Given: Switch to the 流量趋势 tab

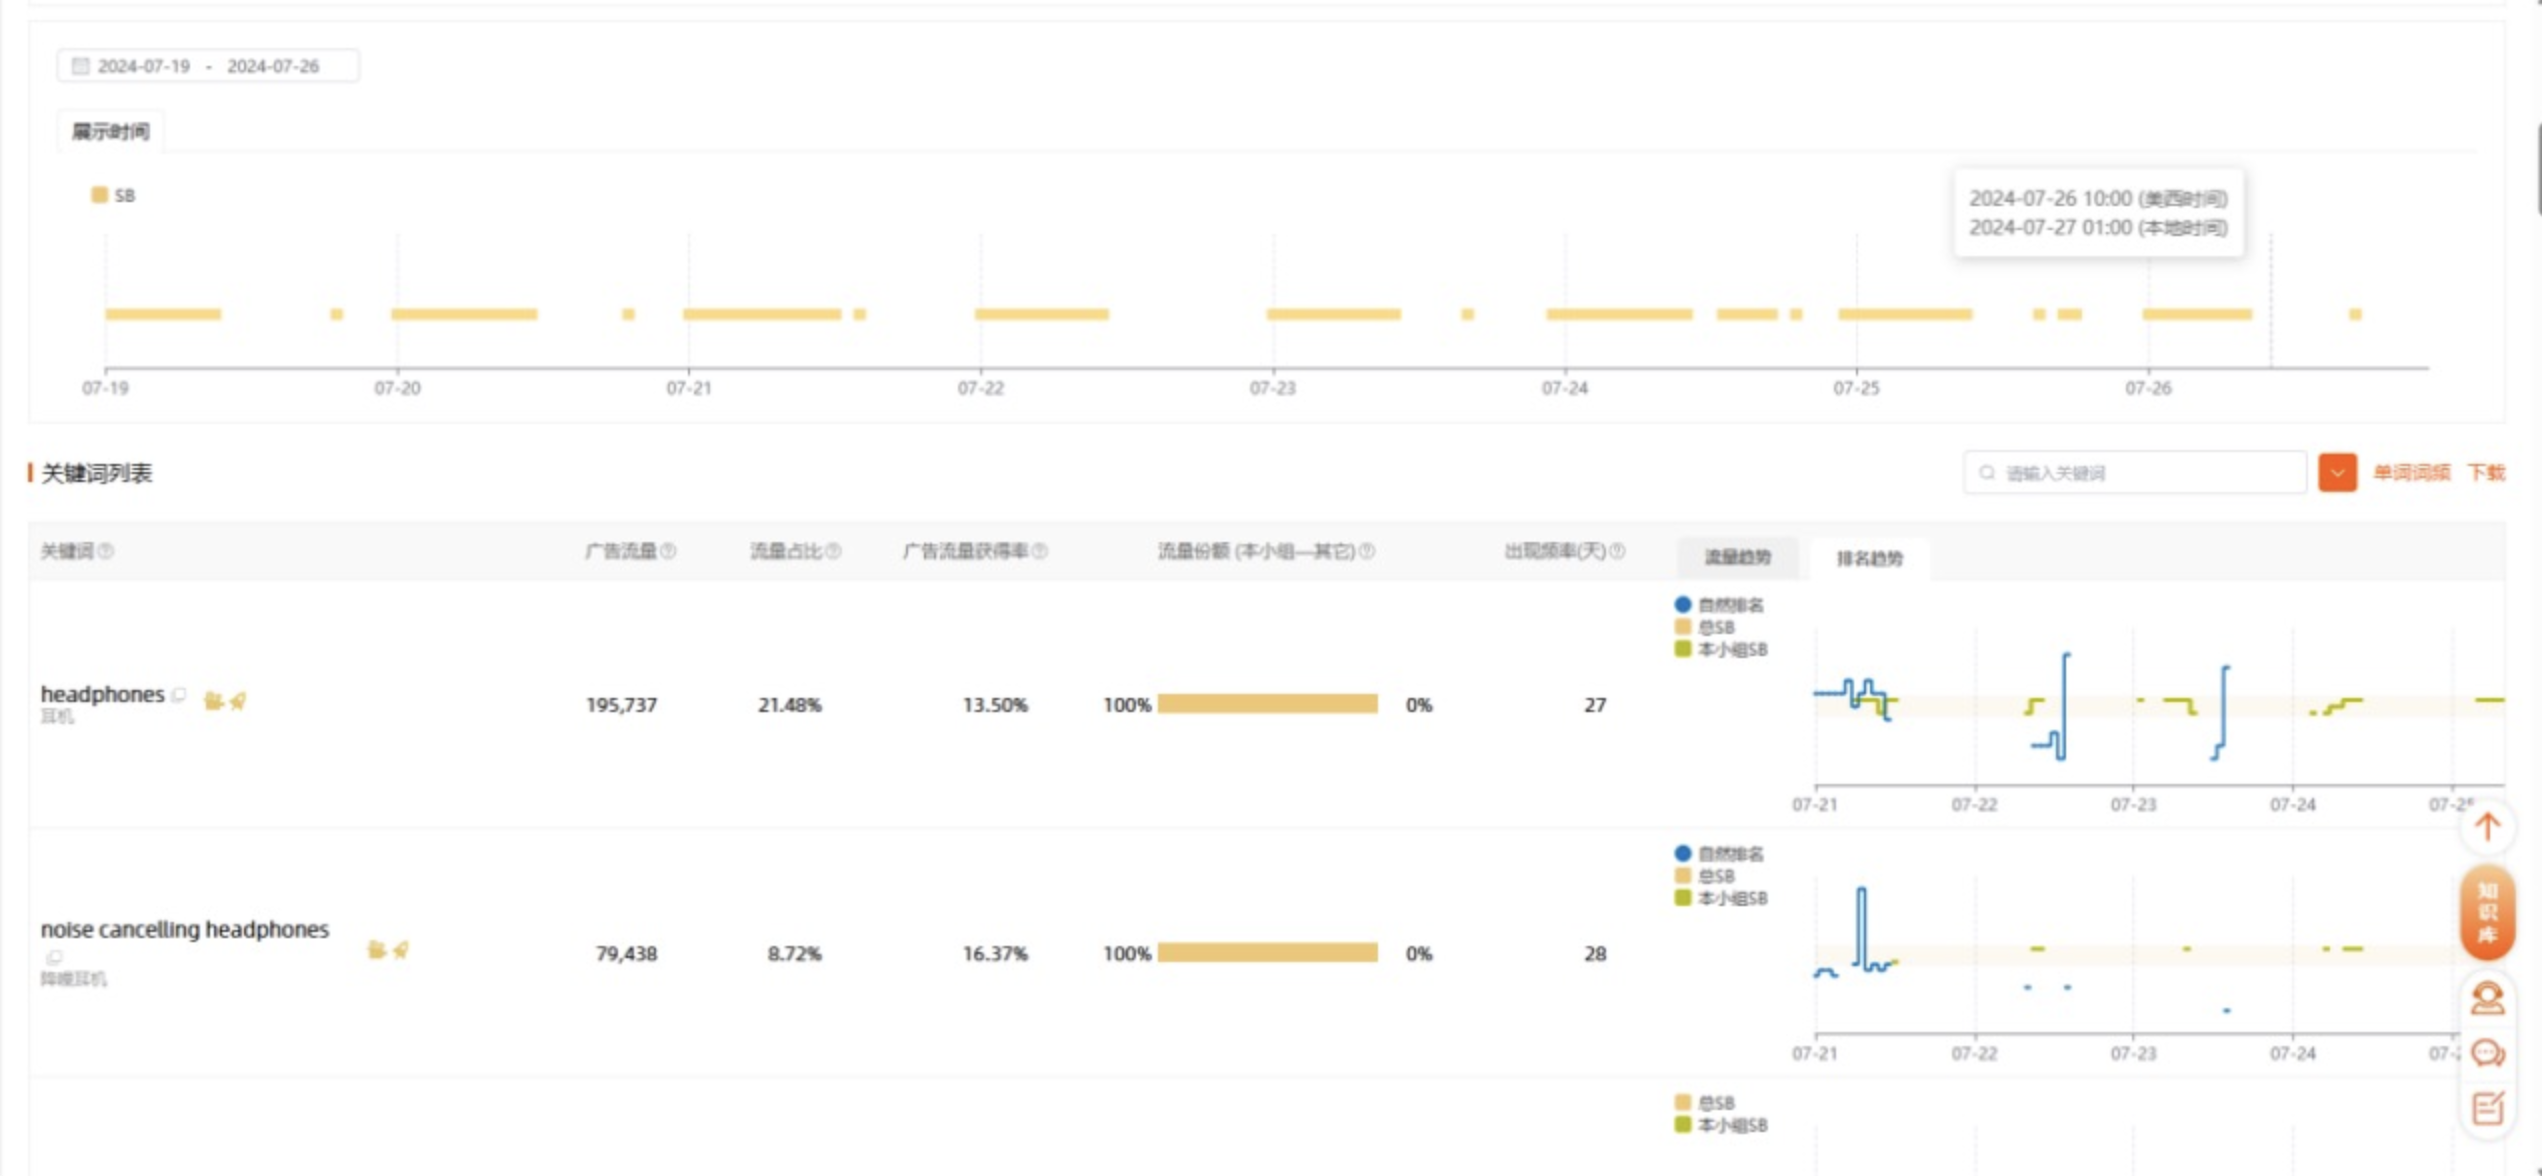Looking at the screenshot, I should point(1737,557).
